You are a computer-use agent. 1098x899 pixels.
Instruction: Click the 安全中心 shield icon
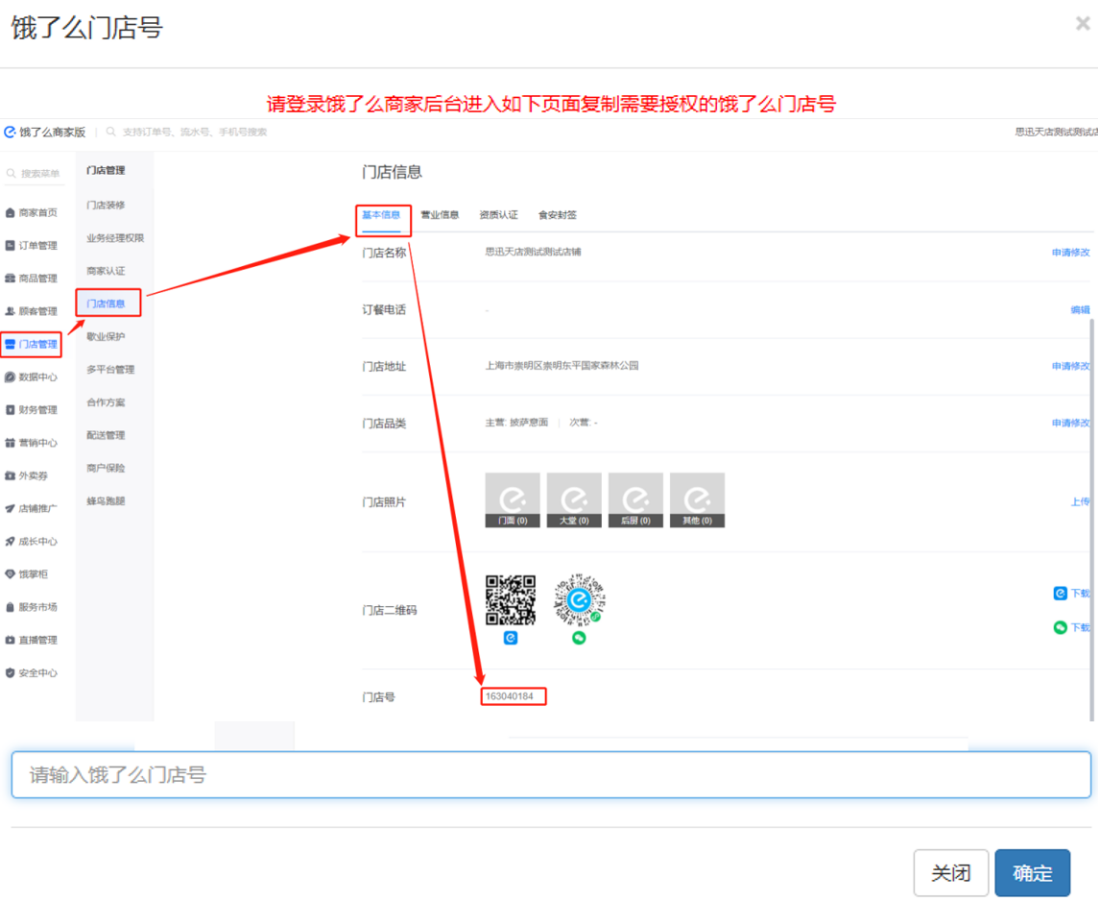[x=10, y=673]
